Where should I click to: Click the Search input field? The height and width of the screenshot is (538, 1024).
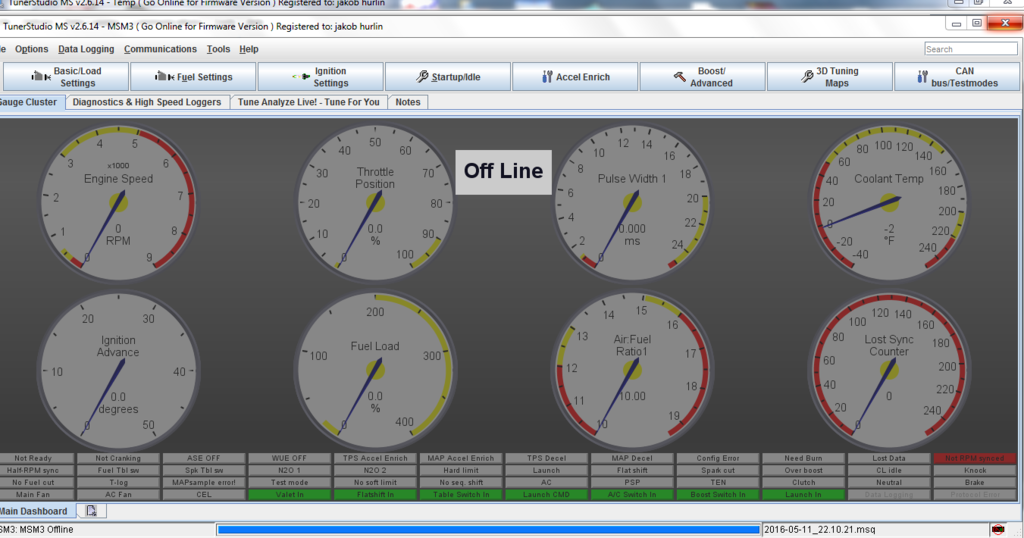(970, 49)
